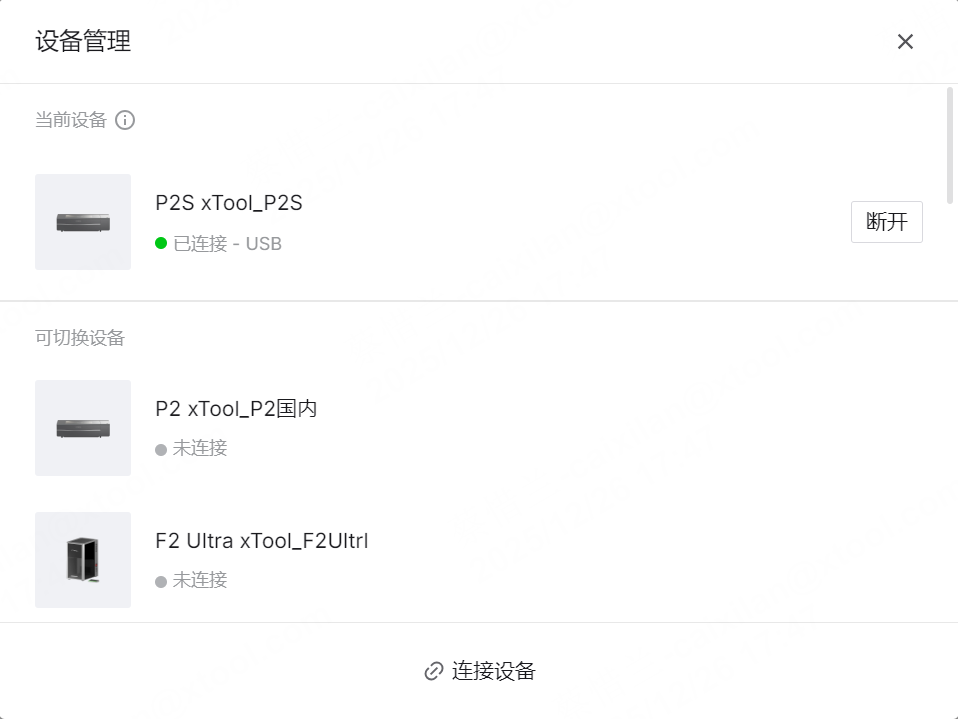The width and height of the screenshot is (958, 719).
Task: Click the green connected status dot
Action: tap(161, 243)
